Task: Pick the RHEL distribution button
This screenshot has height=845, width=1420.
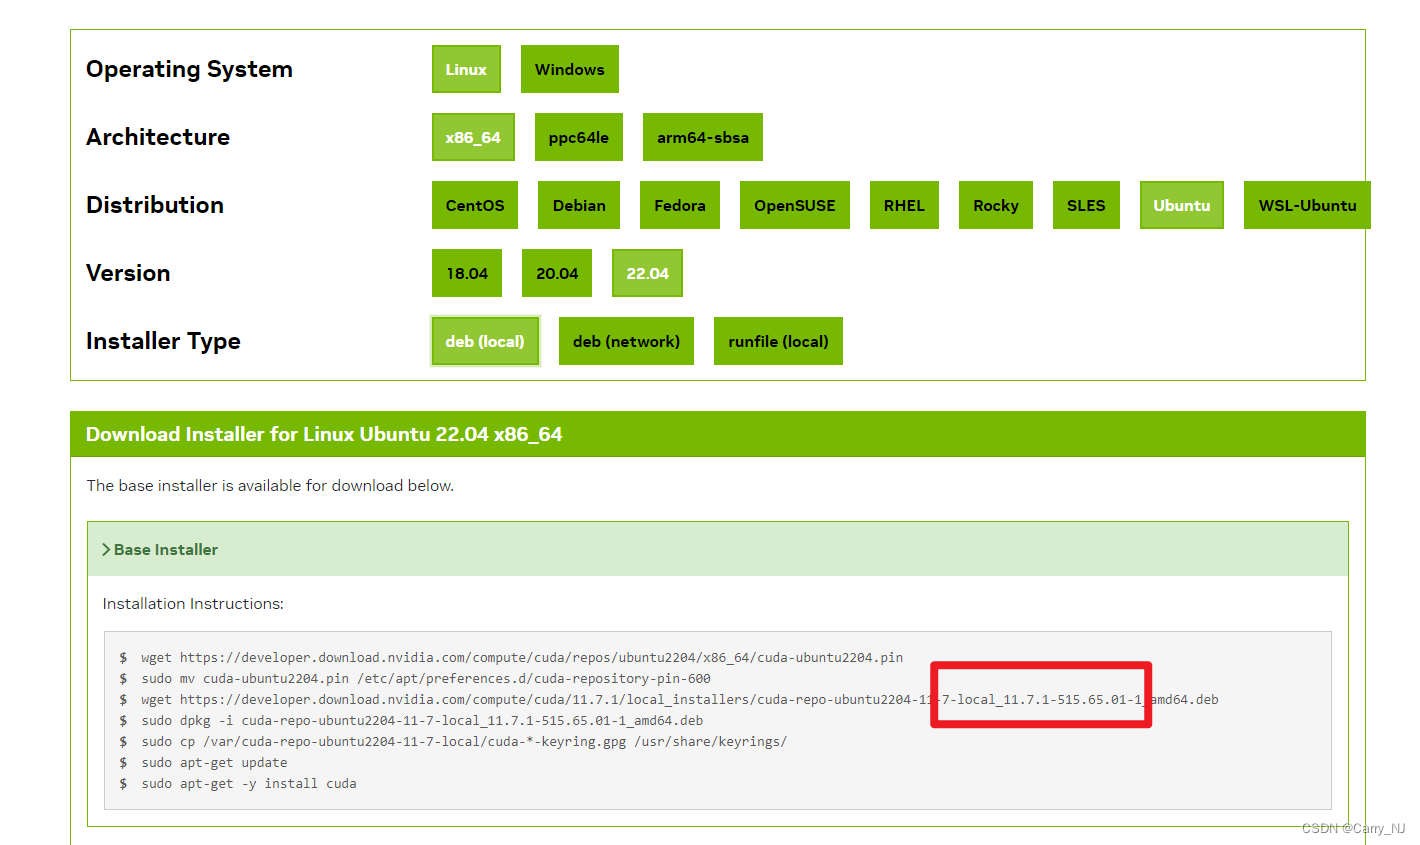Action: pos(904,205)
